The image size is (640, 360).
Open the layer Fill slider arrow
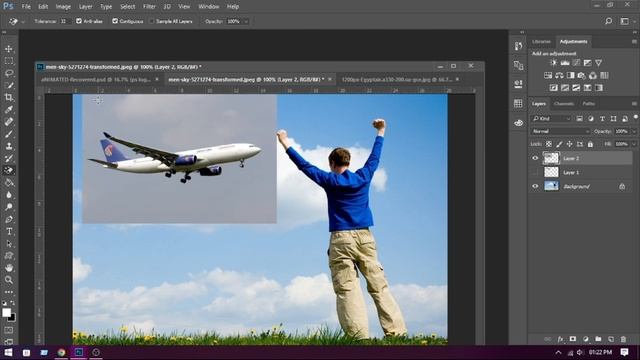coord(634,144)
